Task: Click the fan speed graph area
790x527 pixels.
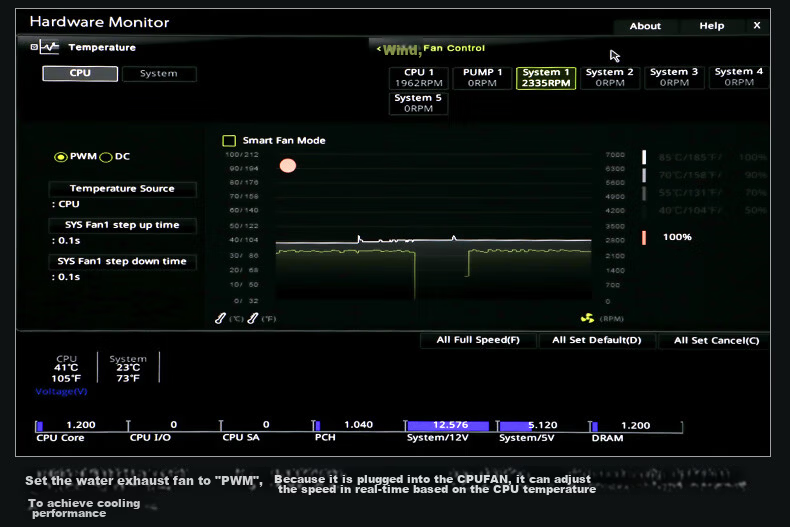Action: pyautogui.click(x=433, y=227)
